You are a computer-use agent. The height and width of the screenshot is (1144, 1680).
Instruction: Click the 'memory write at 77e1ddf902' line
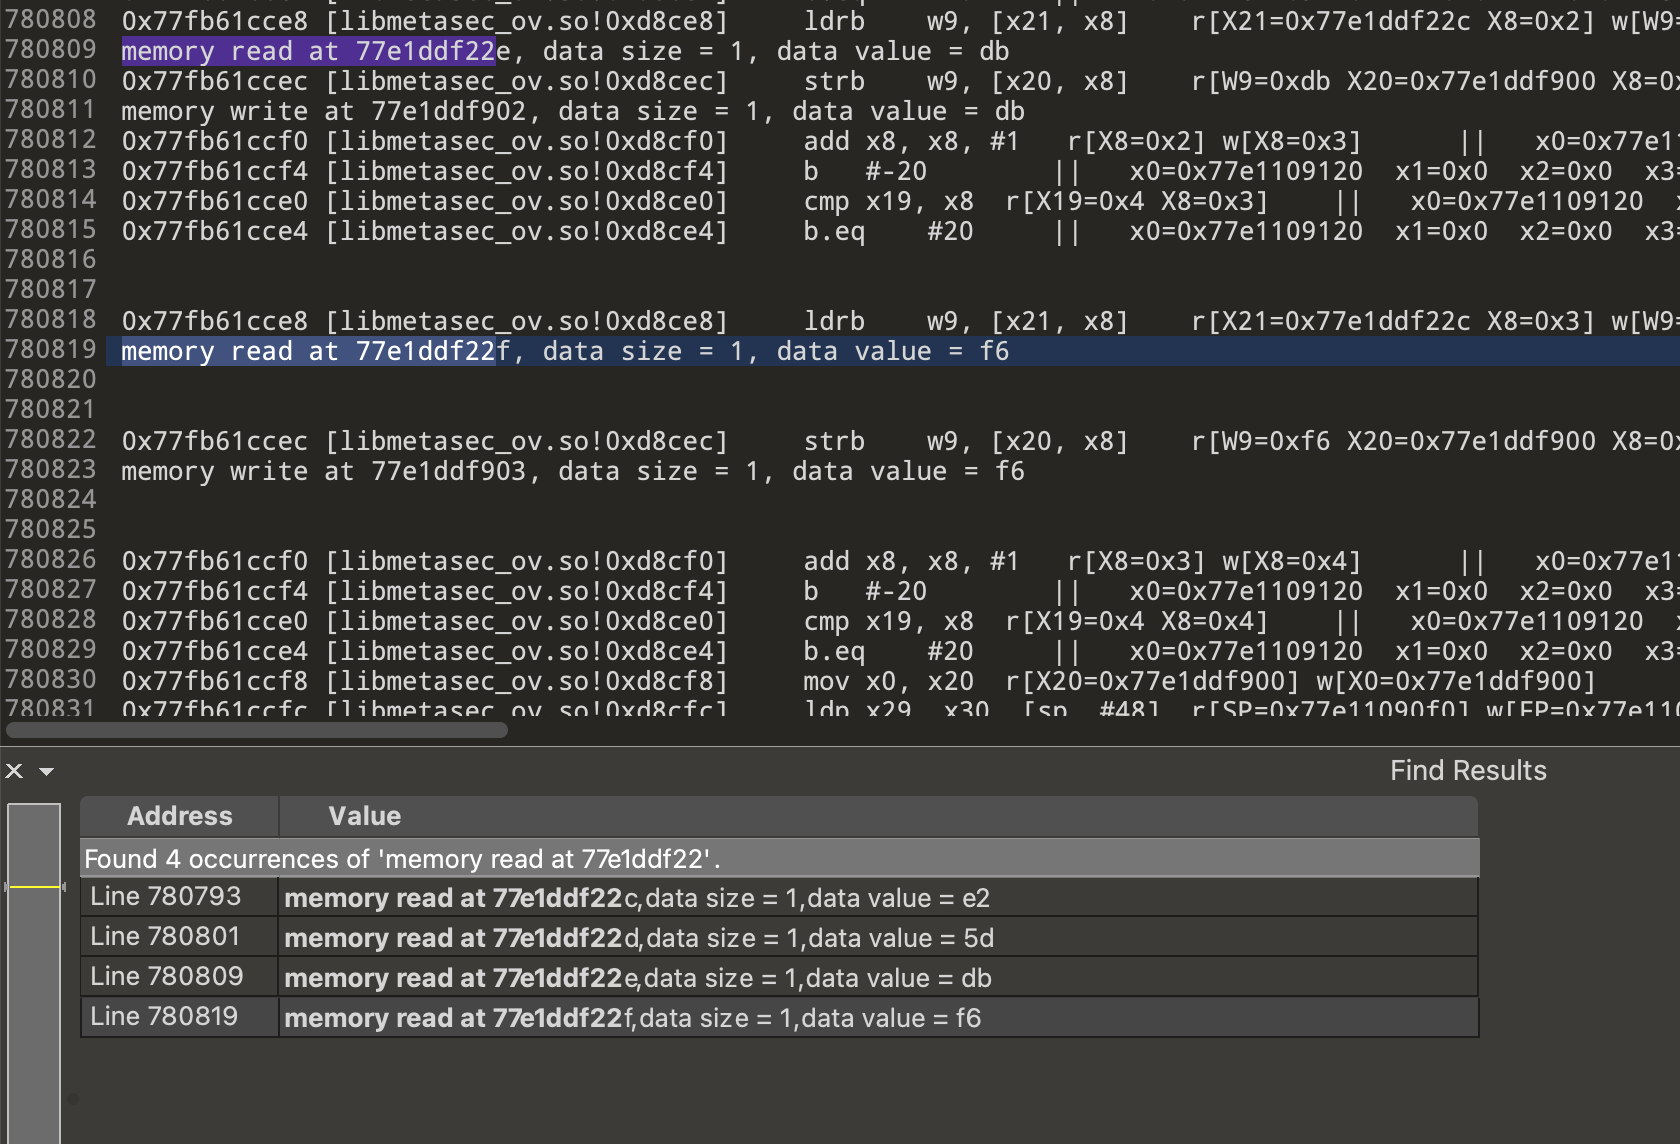572,112
